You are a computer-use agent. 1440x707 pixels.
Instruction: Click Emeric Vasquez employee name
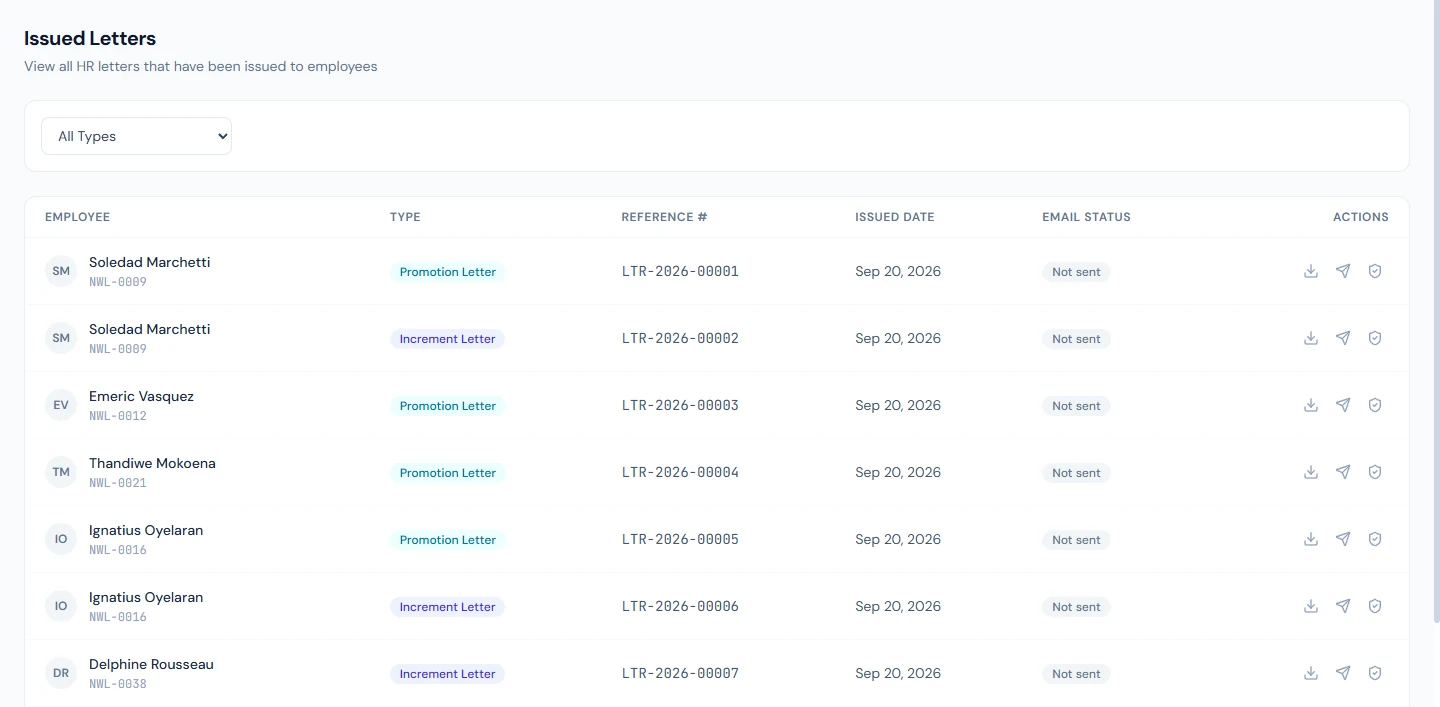pos(141,396)
